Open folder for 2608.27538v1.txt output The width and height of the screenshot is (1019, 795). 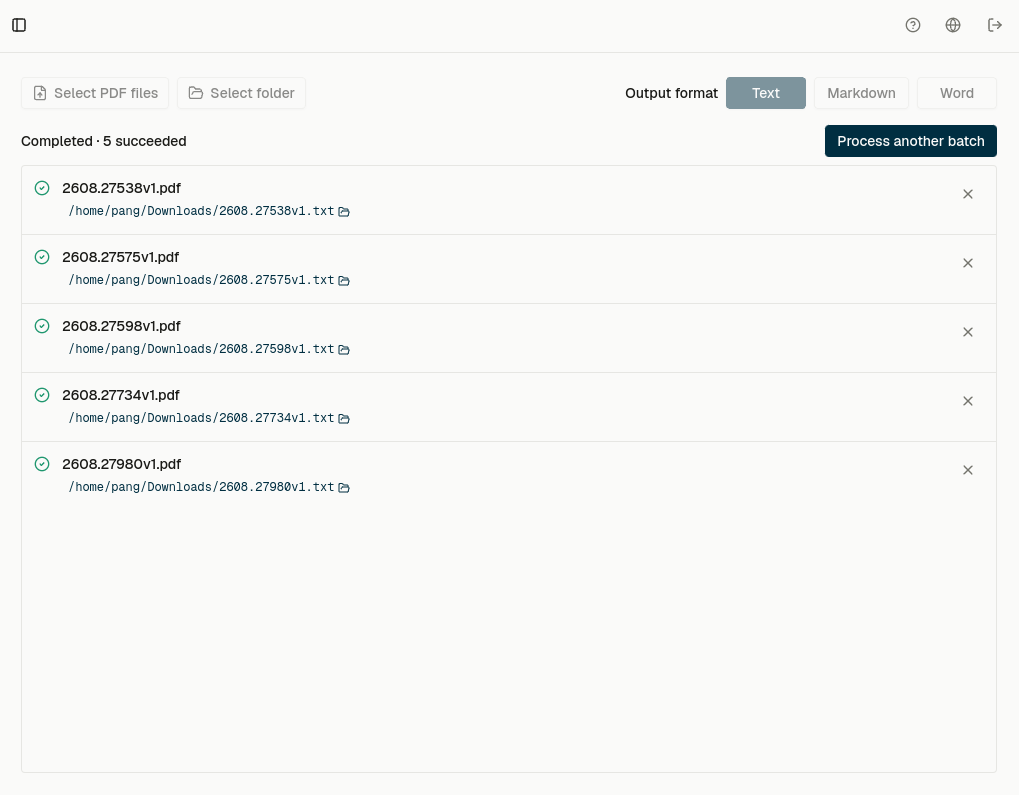pyautogui.click(x=344, y=211)
